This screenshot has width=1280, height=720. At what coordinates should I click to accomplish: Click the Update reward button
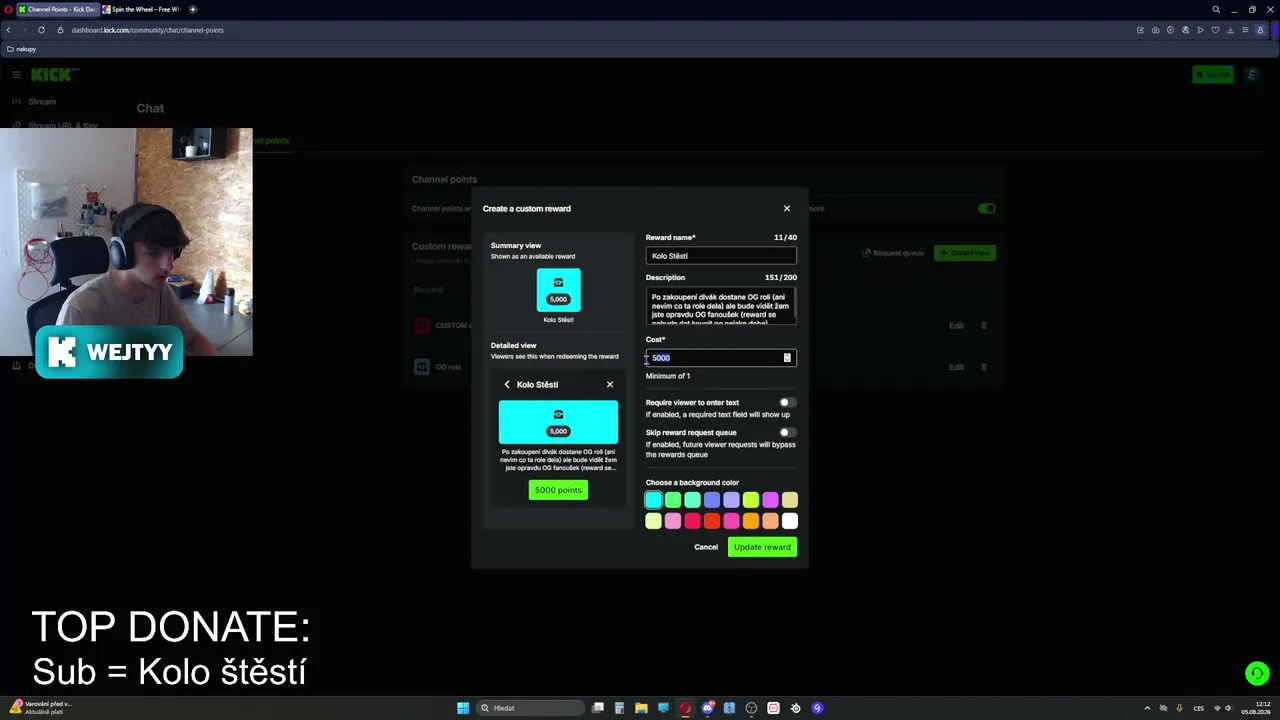[762, 547]
